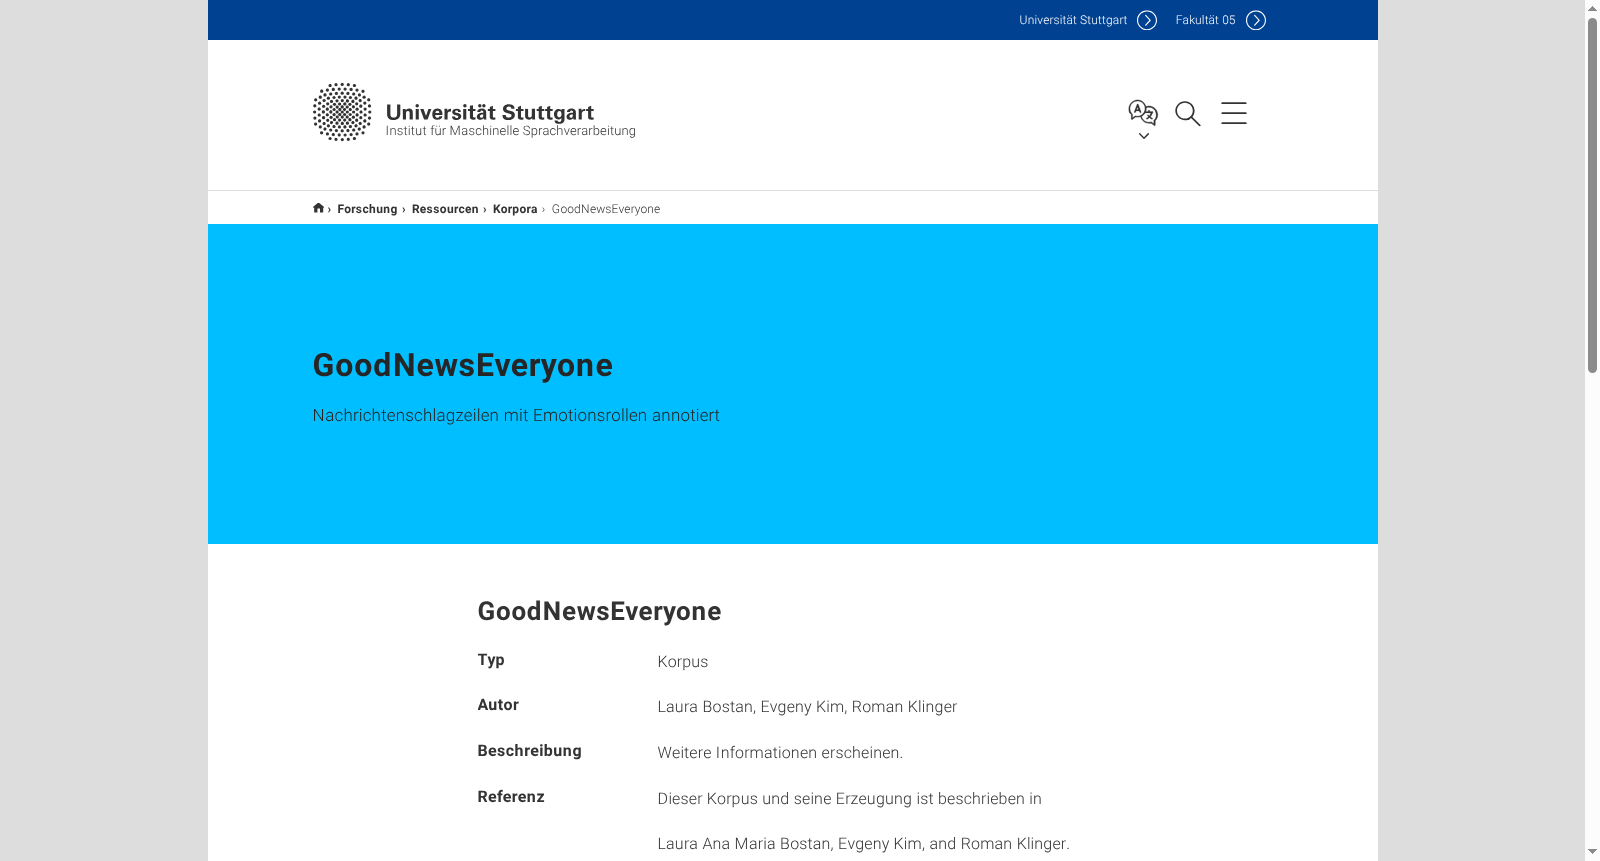Select the GoodNewsEveryone breadcrumb entry
Image resolution: width=1600 pixels, height=861 pixels.
[606, 209]
